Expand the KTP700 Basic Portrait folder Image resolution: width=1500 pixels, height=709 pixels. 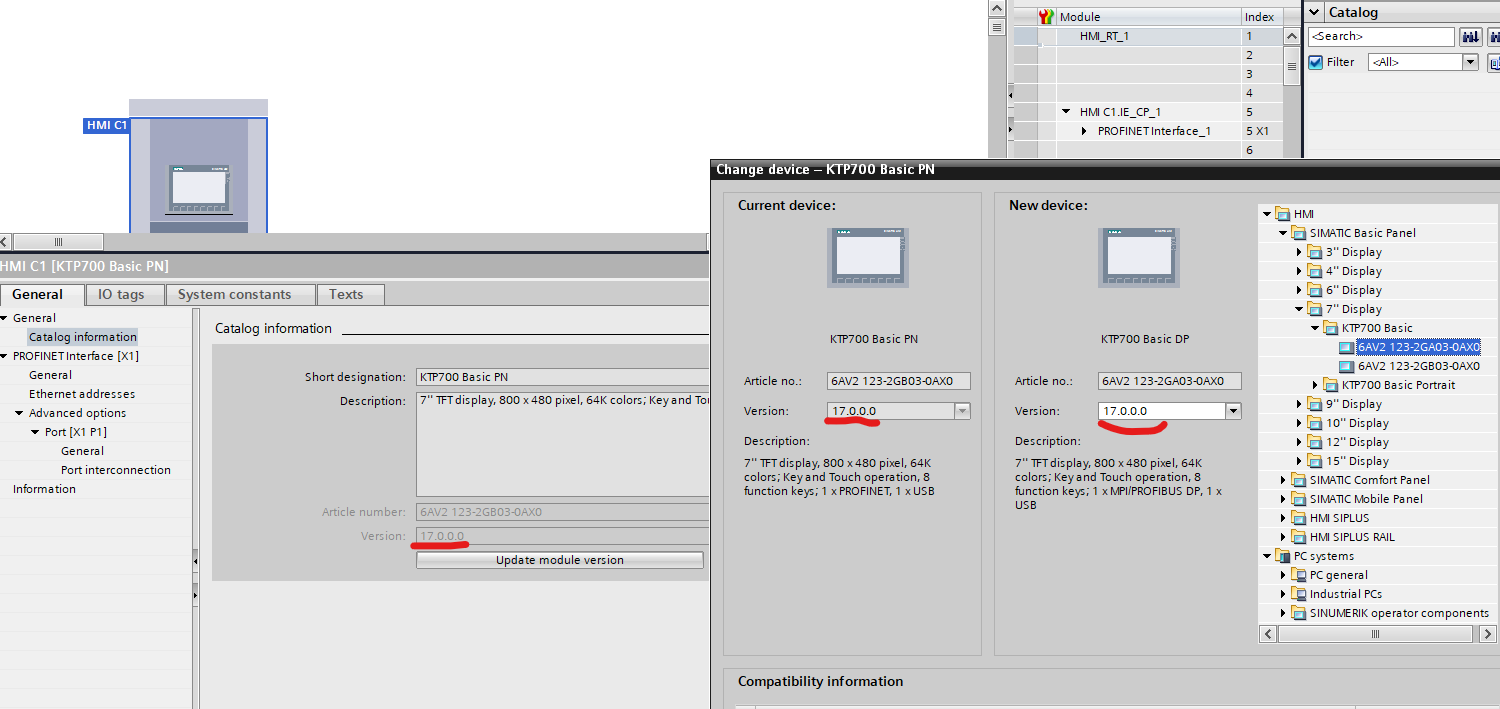(x=1316, y=385)
